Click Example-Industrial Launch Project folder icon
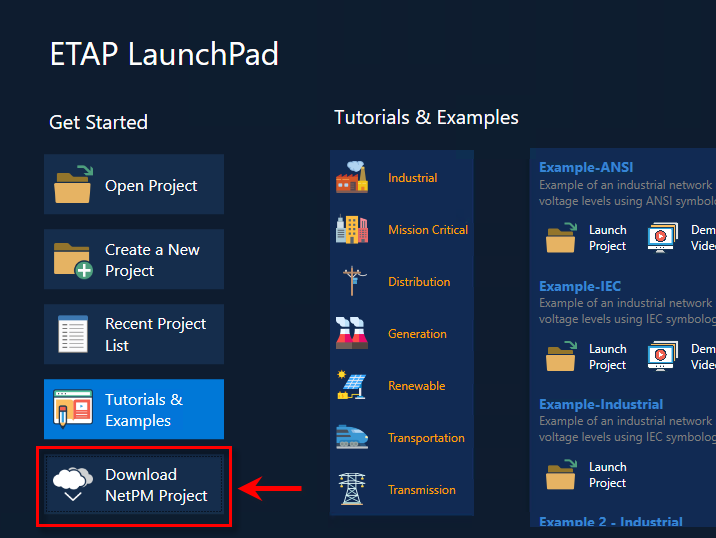716x538 pixels. pos(561,475)
